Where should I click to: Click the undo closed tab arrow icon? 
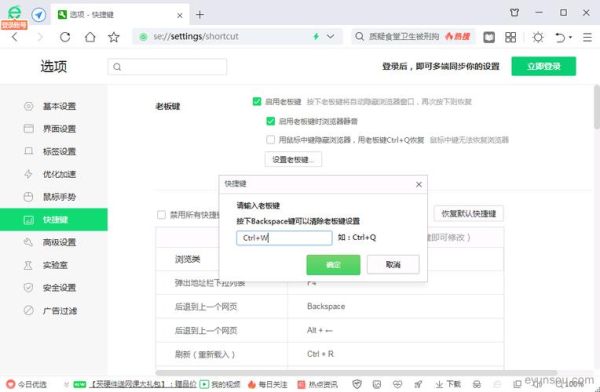tap(560, 38)
